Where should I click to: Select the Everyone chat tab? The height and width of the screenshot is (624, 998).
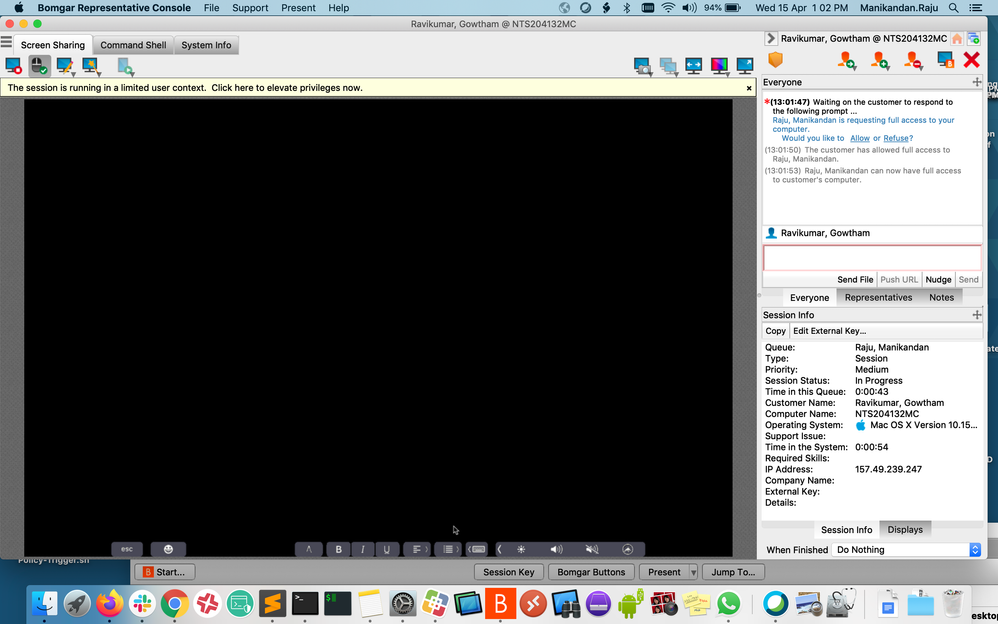coord(810,297)
